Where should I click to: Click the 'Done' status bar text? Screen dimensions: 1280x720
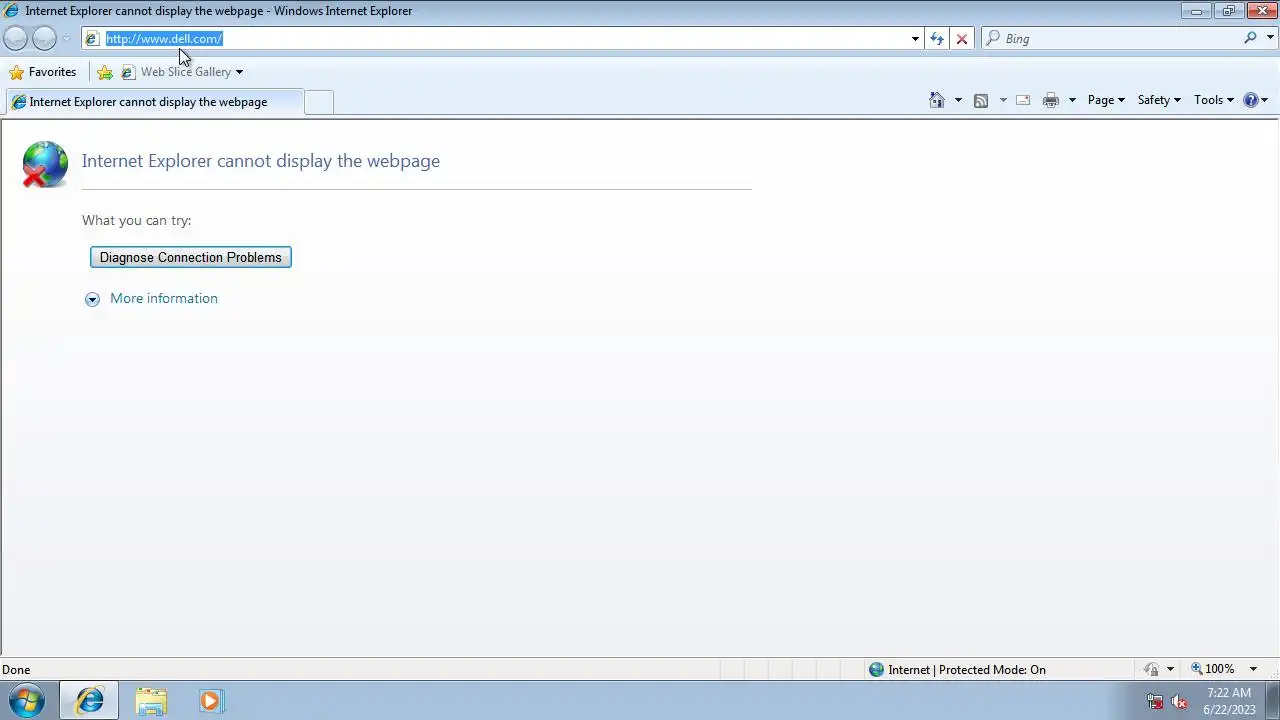pyautogui.click(x=16, y=670)
